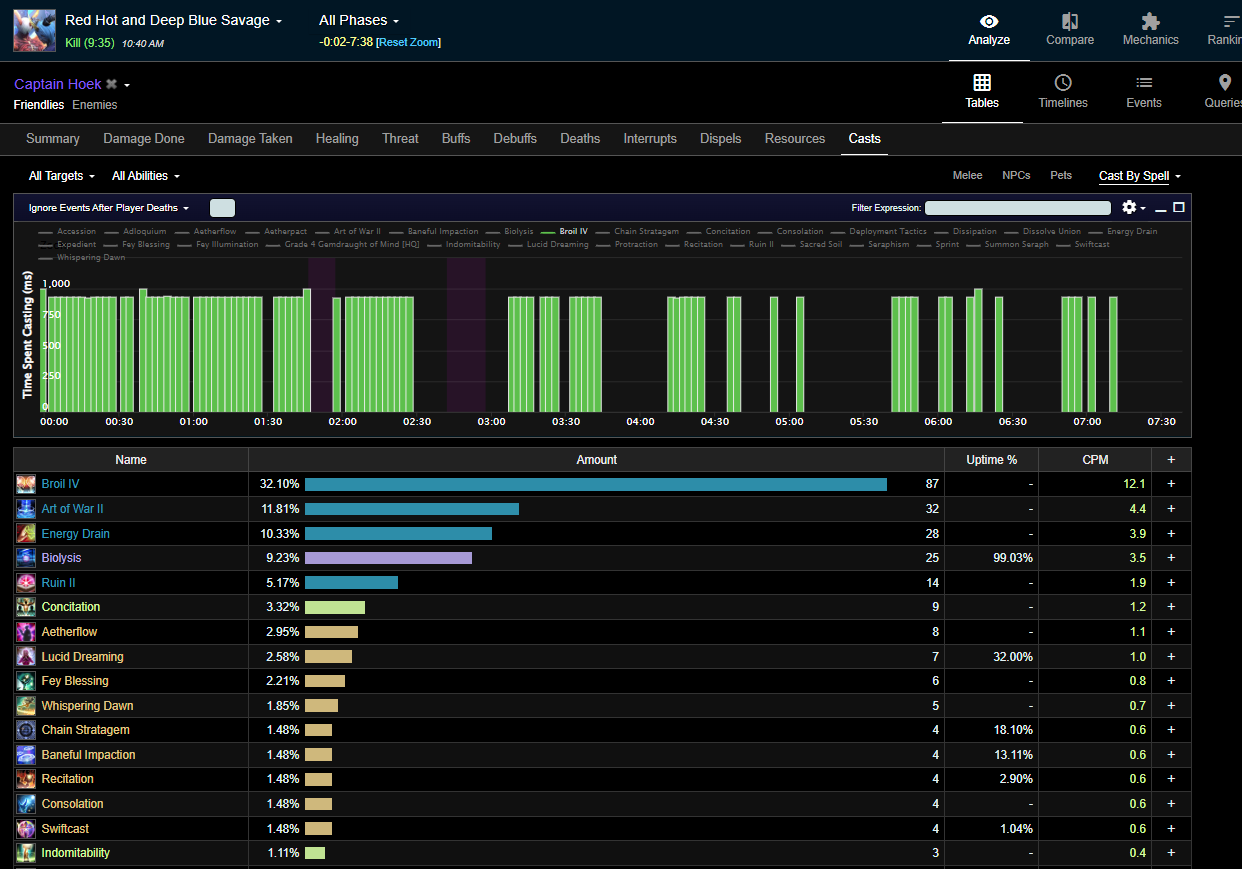Screen dimensions: 1242x869
Task: Click the Broil IV amount bar
Action: pyautogui.click(x=595, y=484)
